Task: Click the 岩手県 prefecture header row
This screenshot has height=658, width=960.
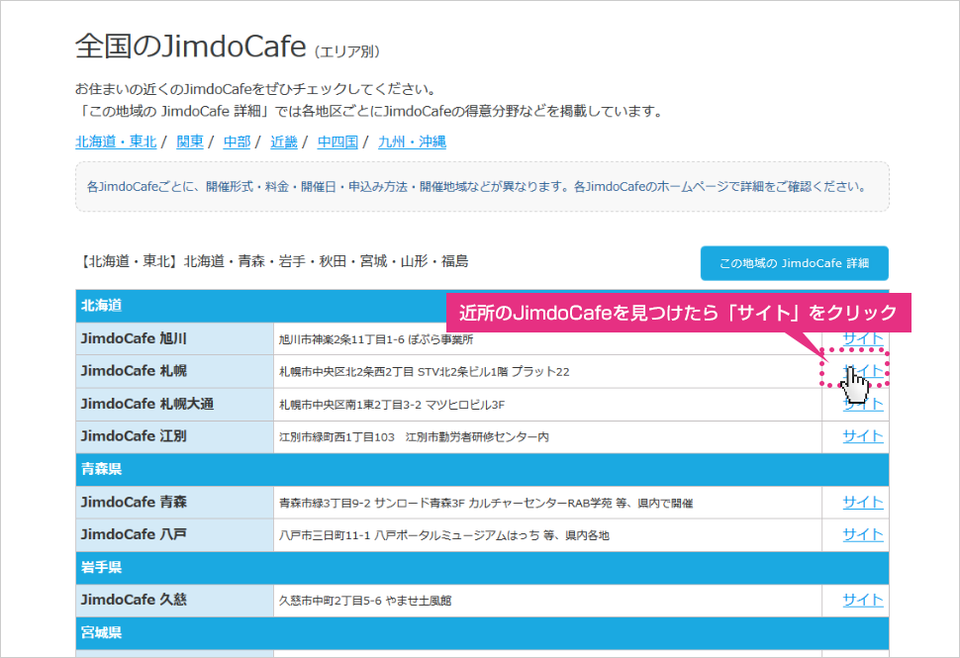Action: 482,567
